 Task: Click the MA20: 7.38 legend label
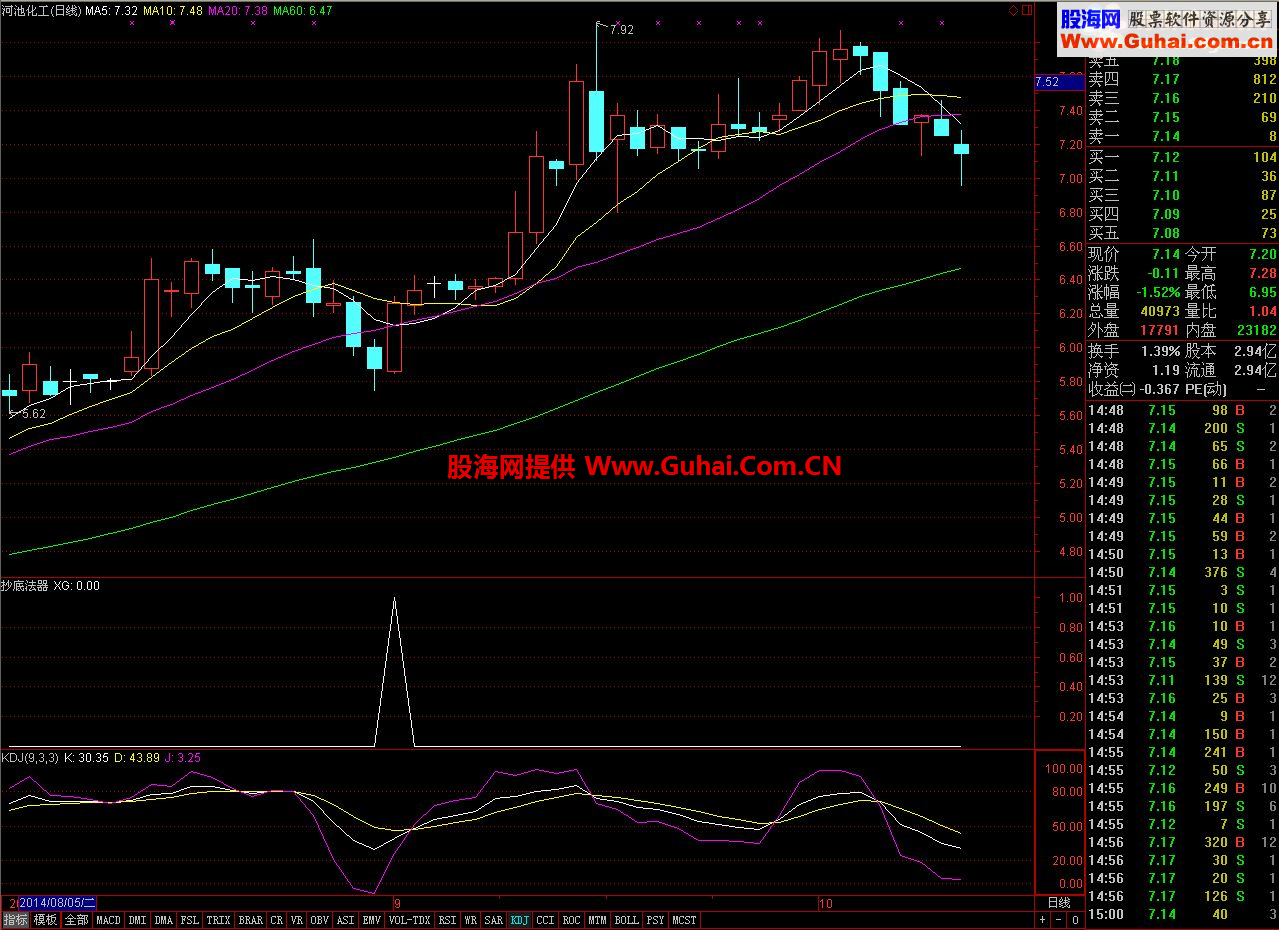(237, 10)
